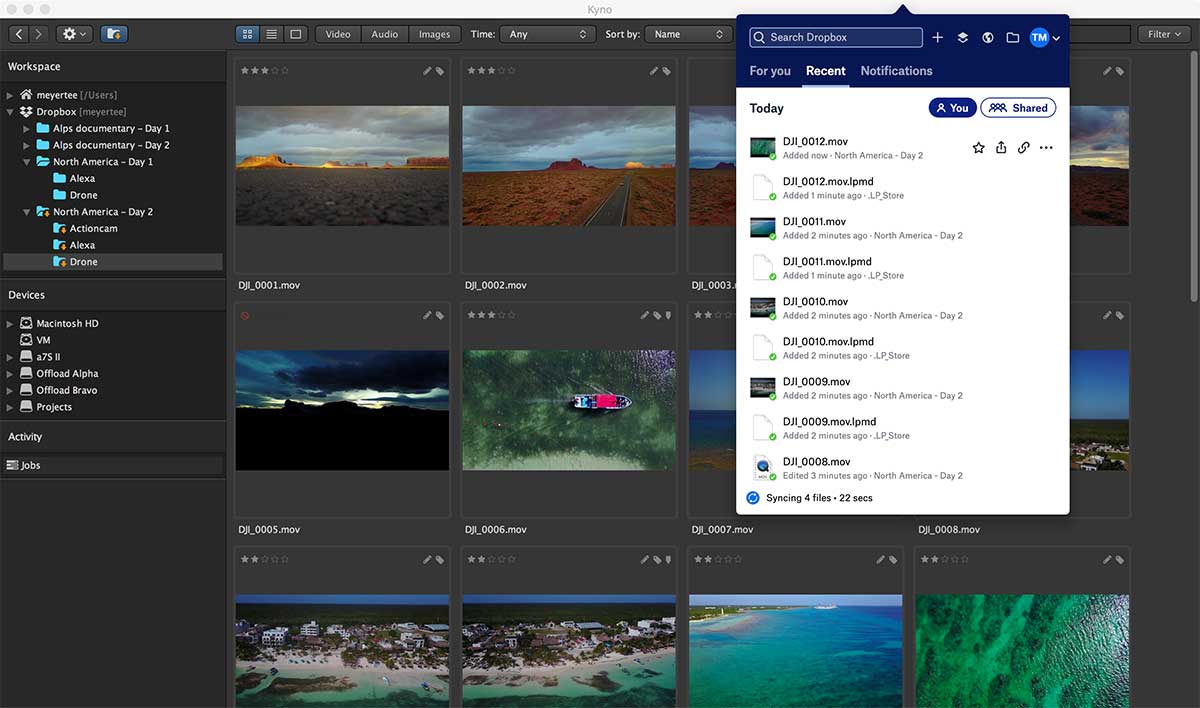This screenshot has width=1200, height=708.
Task: Switch to list view mode
Action: [x=271, y=34]
